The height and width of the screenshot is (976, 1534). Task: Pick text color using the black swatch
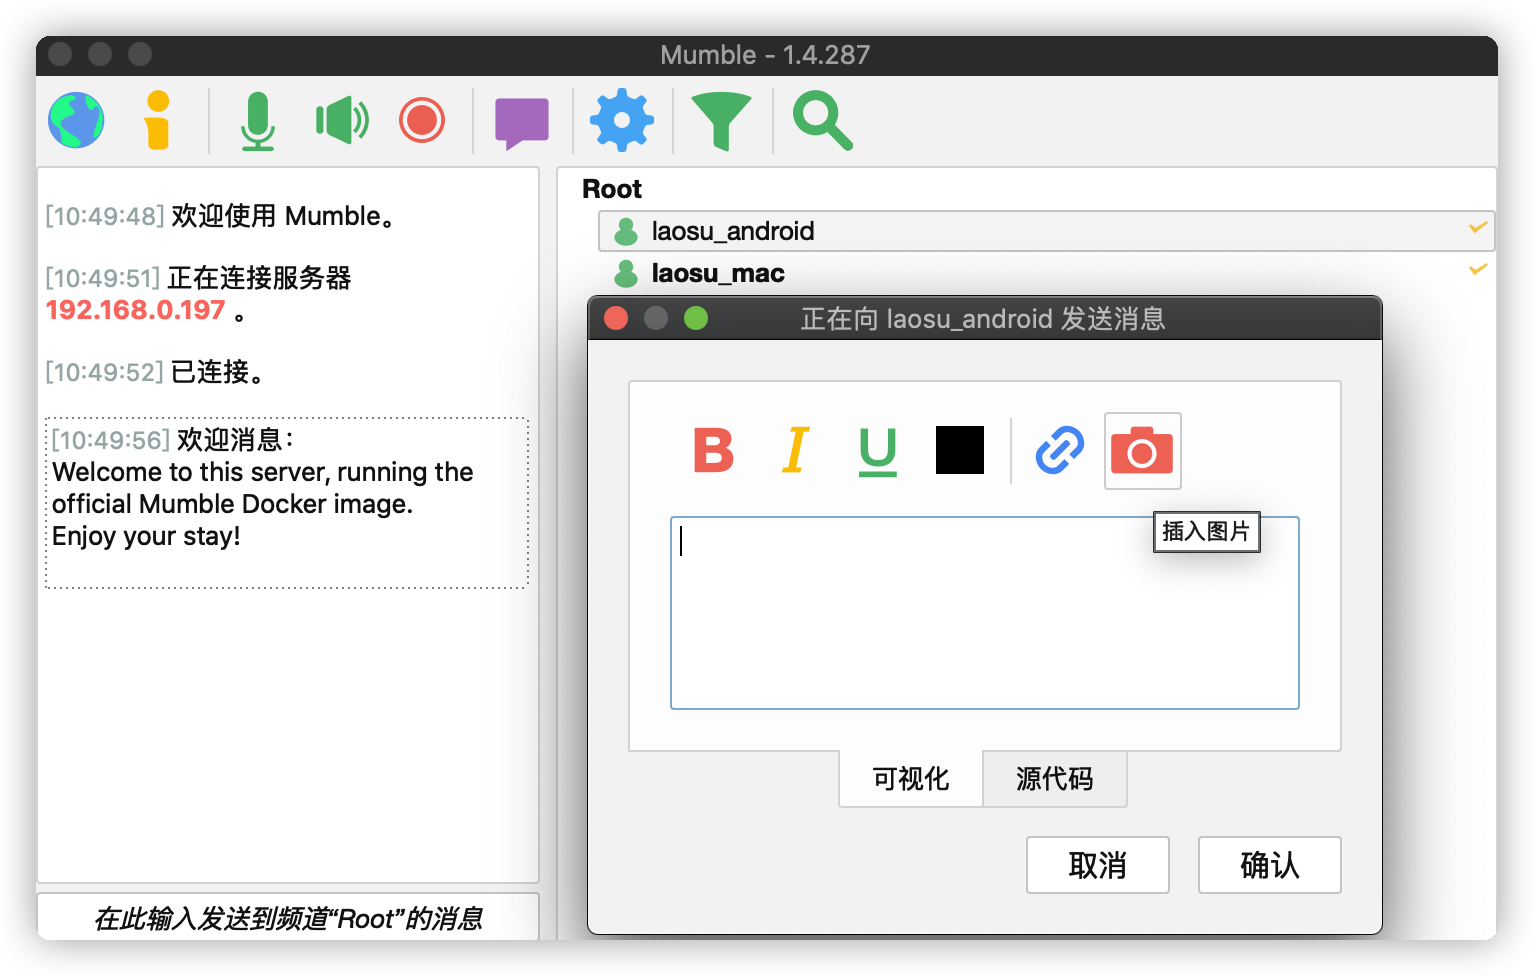(960, 450)
